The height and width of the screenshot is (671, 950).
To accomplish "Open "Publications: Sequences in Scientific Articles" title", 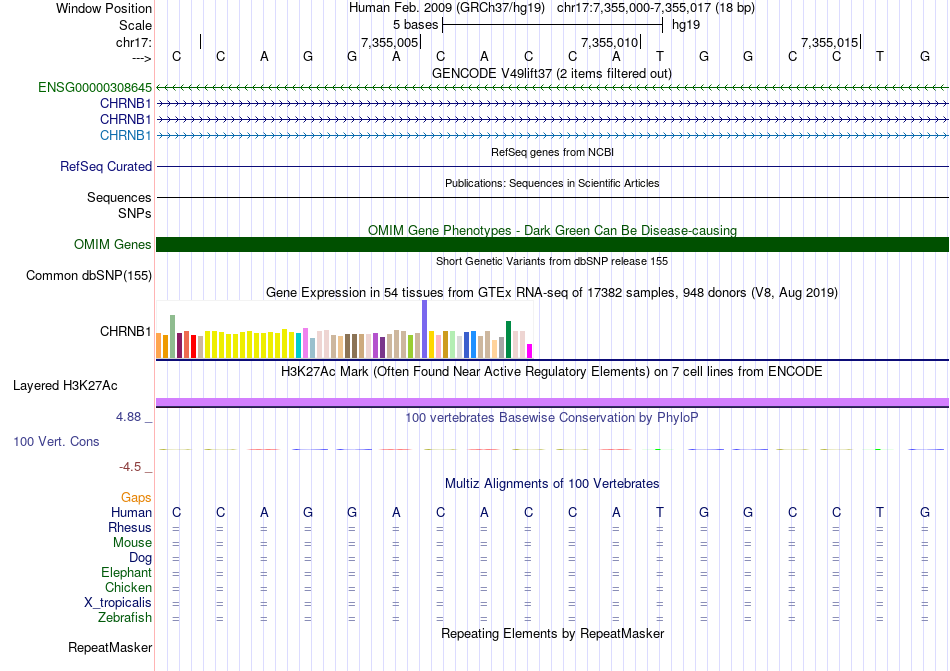I will click(x=552, y=183).
